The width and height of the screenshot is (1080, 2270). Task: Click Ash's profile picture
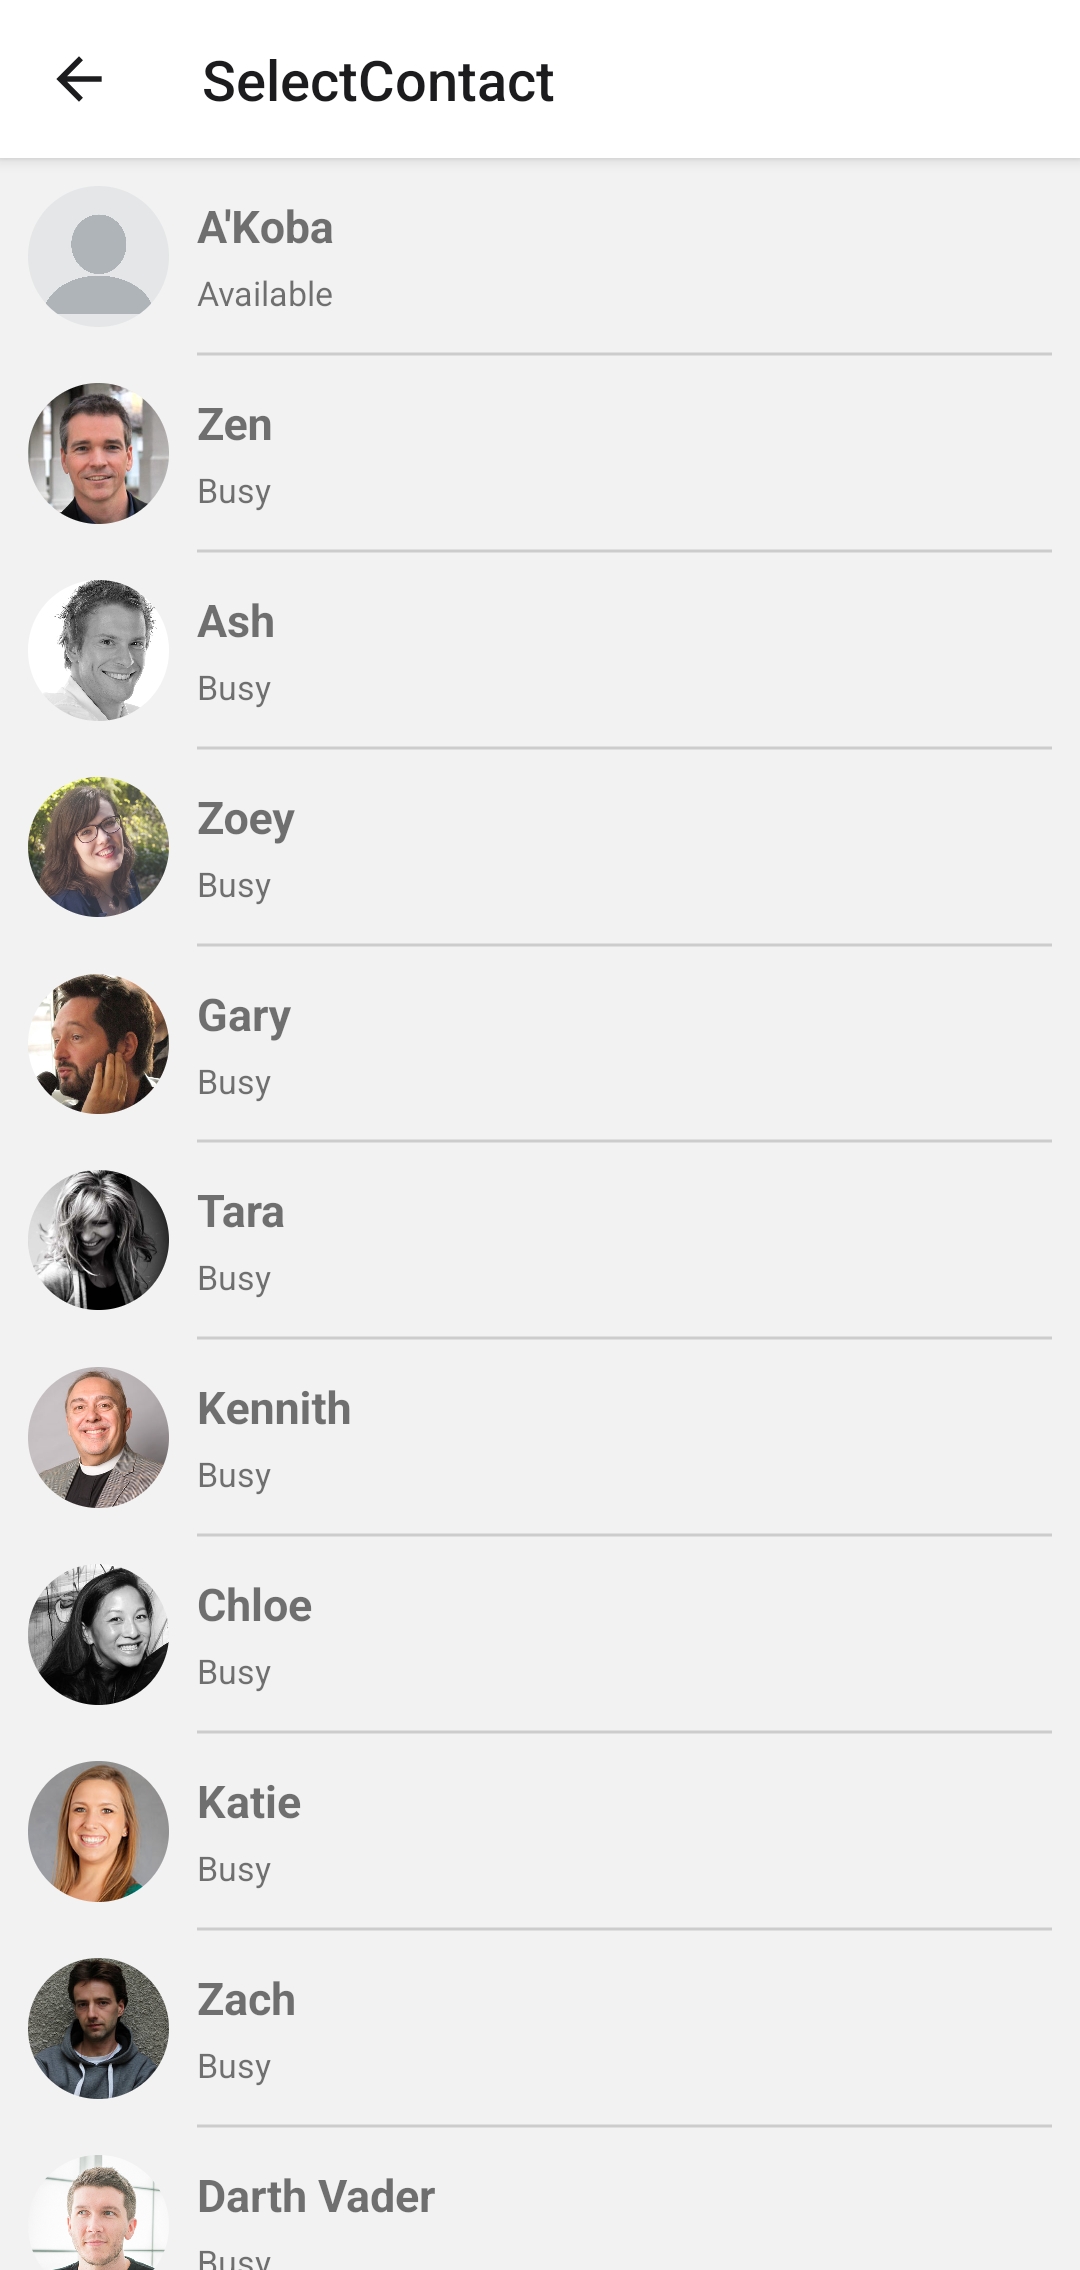pyautogui.click(x=98, y=649)
